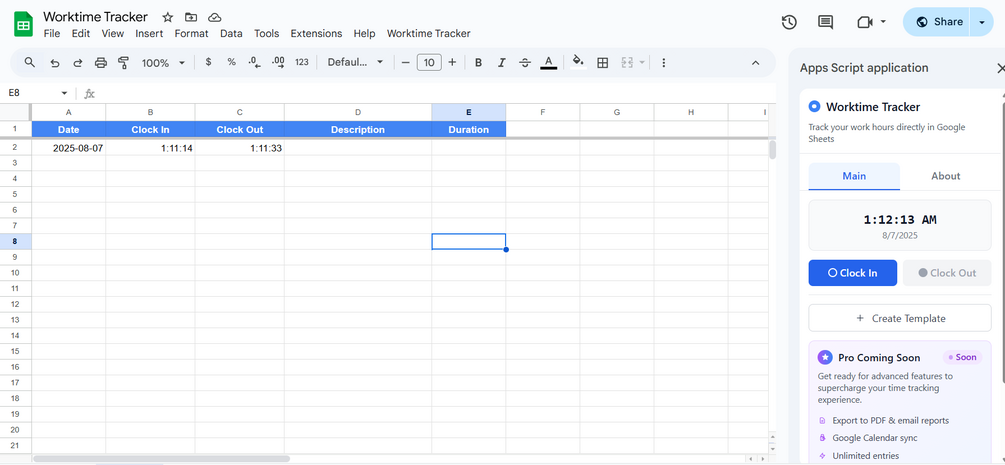The image size is (1005, 465).
Task: Click the Clock Out button
Action: click(x=947, y=273)
